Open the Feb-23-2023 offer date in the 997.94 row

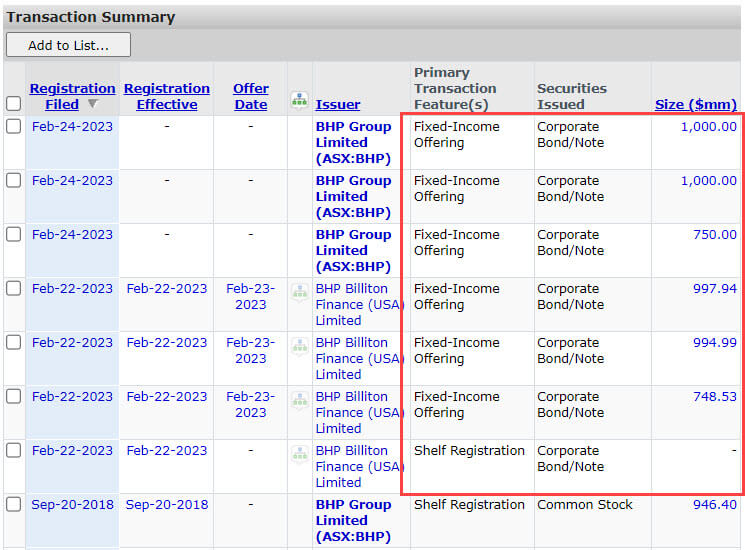251,296
